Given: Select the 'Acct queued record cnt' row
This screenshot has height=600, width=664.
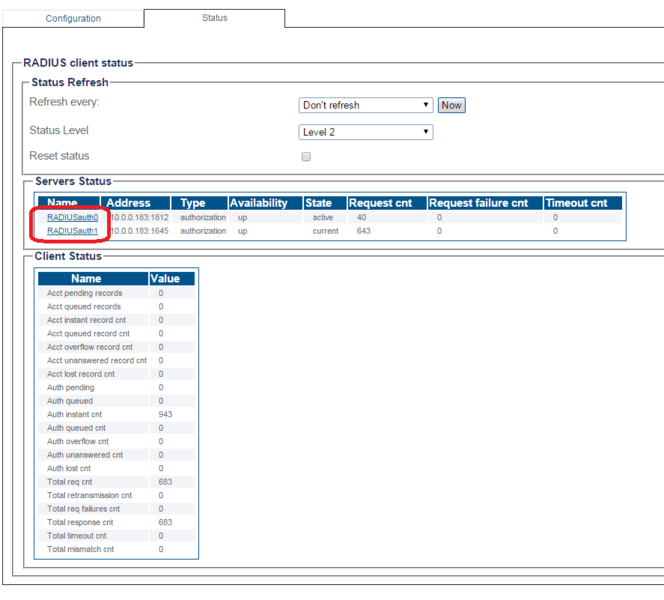Looking at the screenshot, I should click(116, 334).
